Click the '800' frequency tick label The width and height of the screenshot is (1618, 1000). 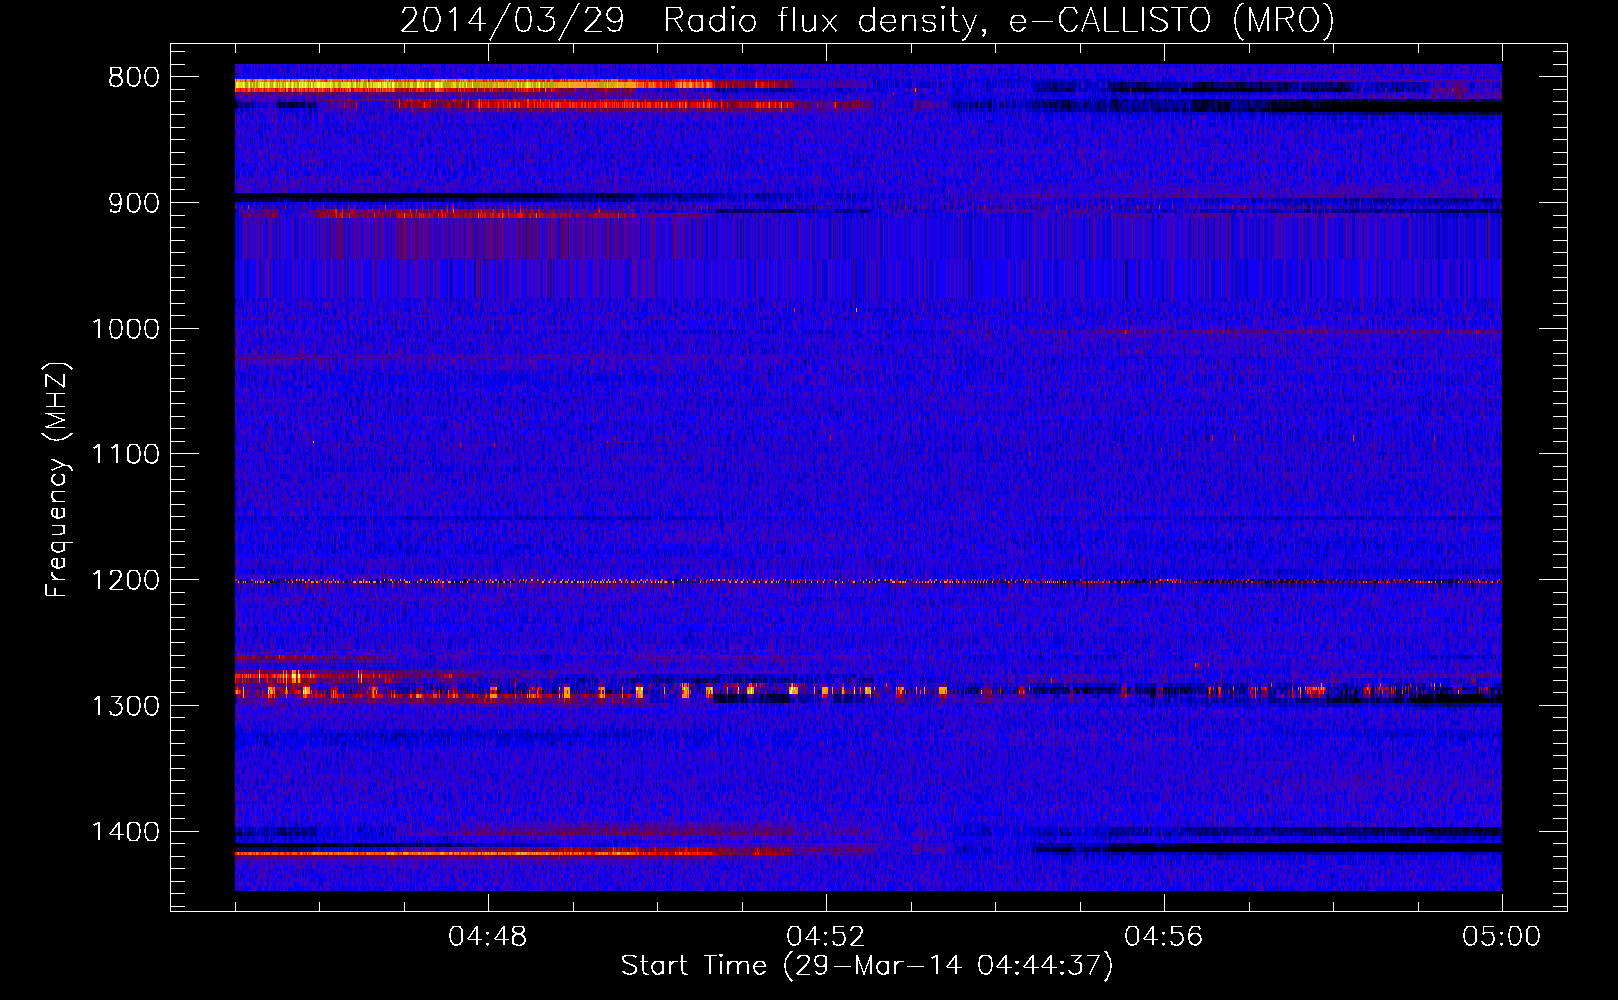coord(134,78)
